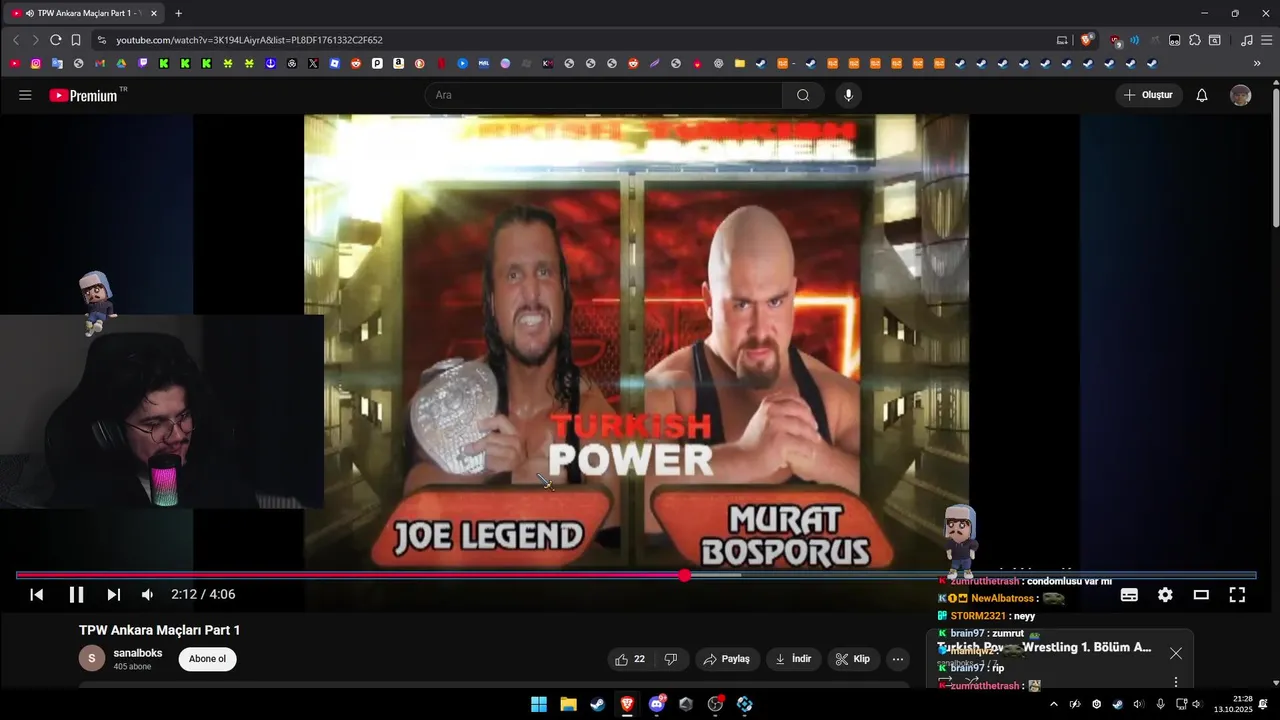Open media control music note icon
This screenshot has width=1280, height=720.
1246,40
